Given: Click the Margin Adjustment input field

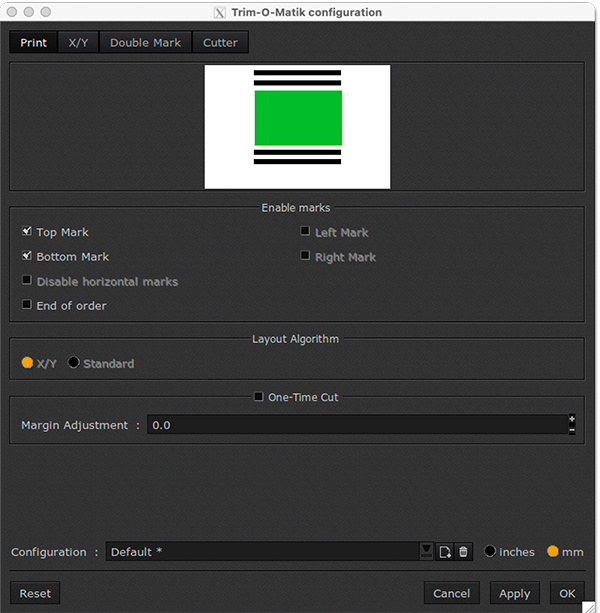Looking at the screenshot, I should coord(355,425).
